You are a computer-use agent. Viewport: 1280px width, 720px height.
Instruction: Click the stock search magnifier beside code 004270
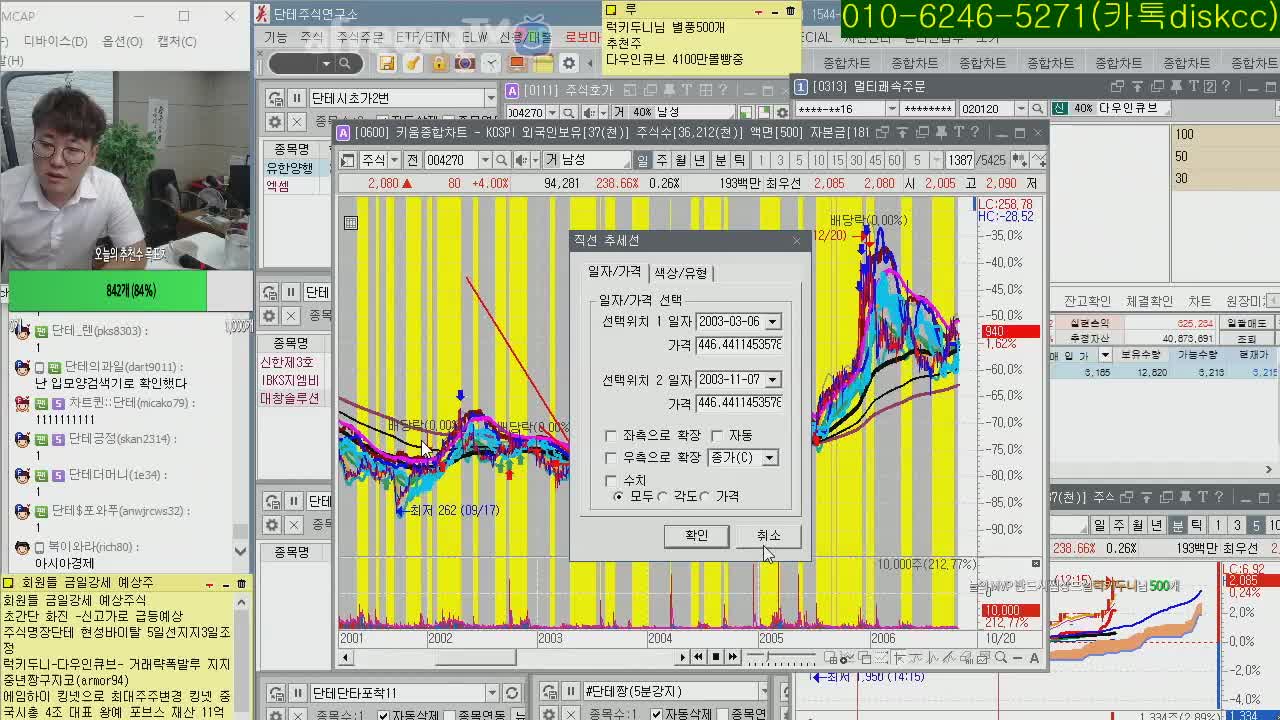click(x=502, y=160)
